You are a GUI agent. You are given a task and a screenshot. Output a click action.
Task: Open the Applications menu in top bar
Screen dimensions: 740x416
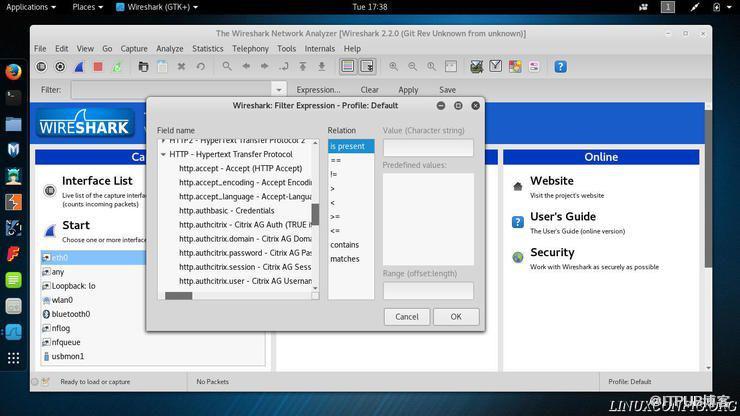click(31, 7)
